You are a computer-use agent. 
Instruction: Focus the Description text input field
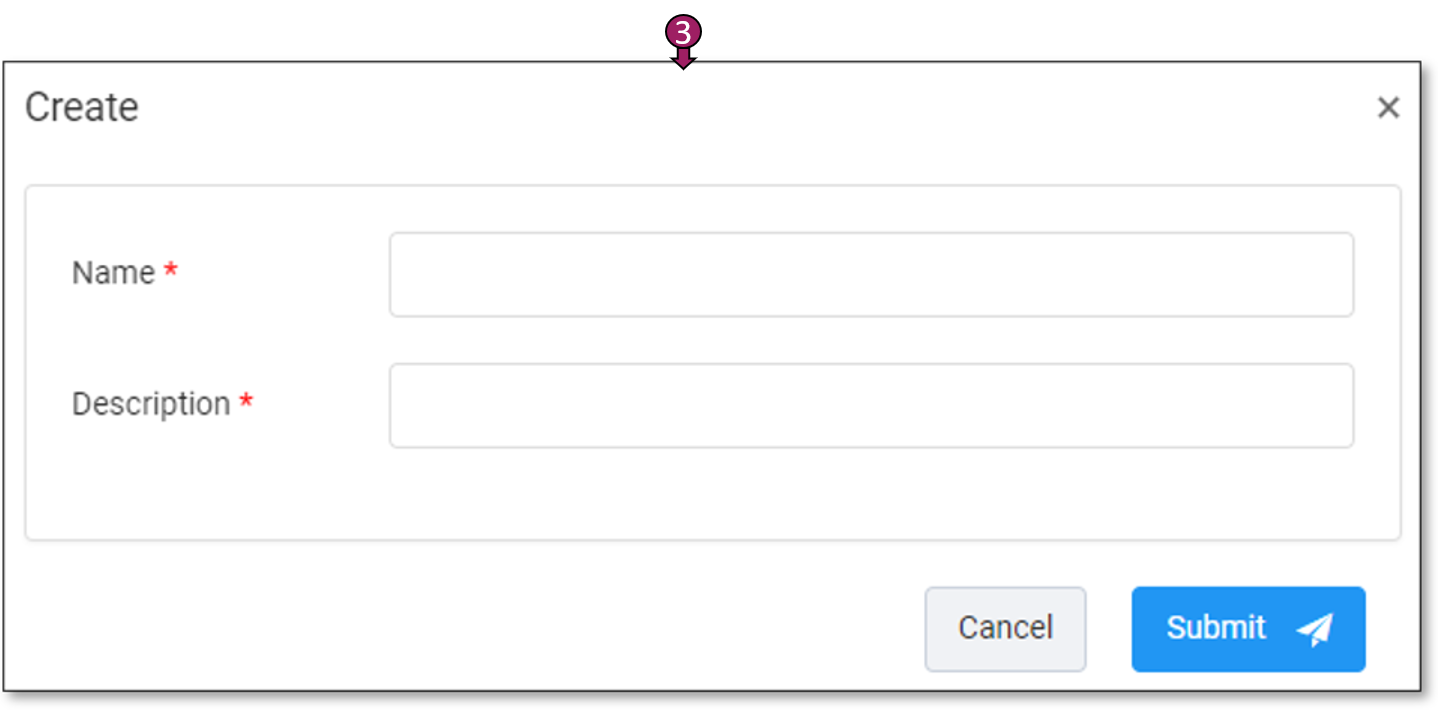click(870, 405)
